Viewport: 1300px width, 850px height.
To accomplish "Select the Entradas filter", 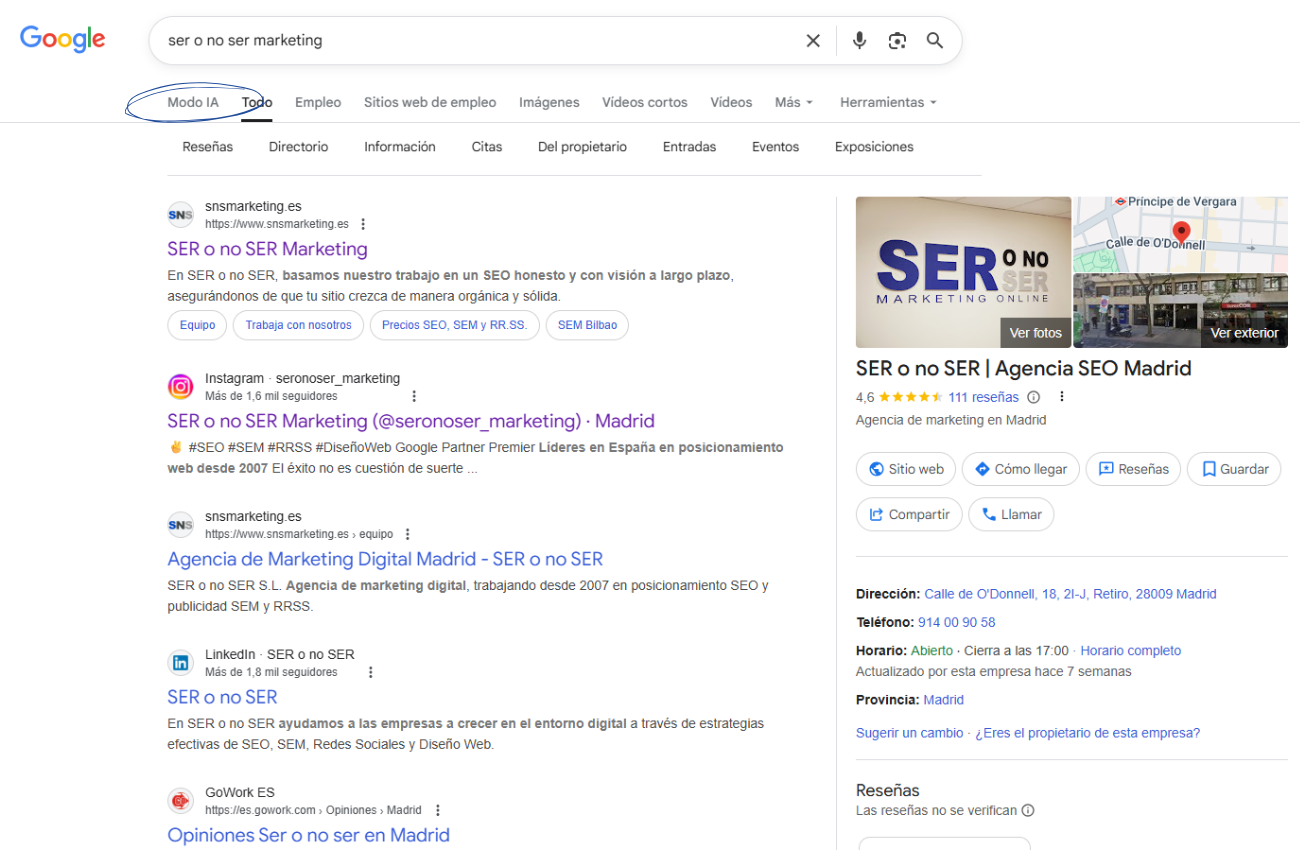I will coord(689,147).
